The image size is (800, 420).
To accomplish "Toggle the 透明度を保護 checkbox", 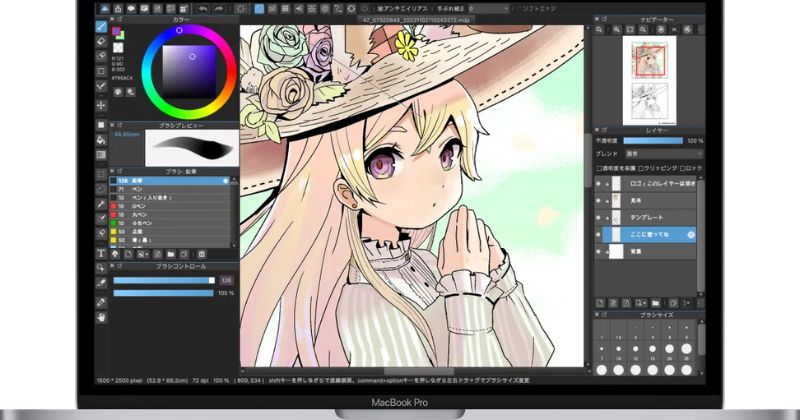I will [599, 168].
